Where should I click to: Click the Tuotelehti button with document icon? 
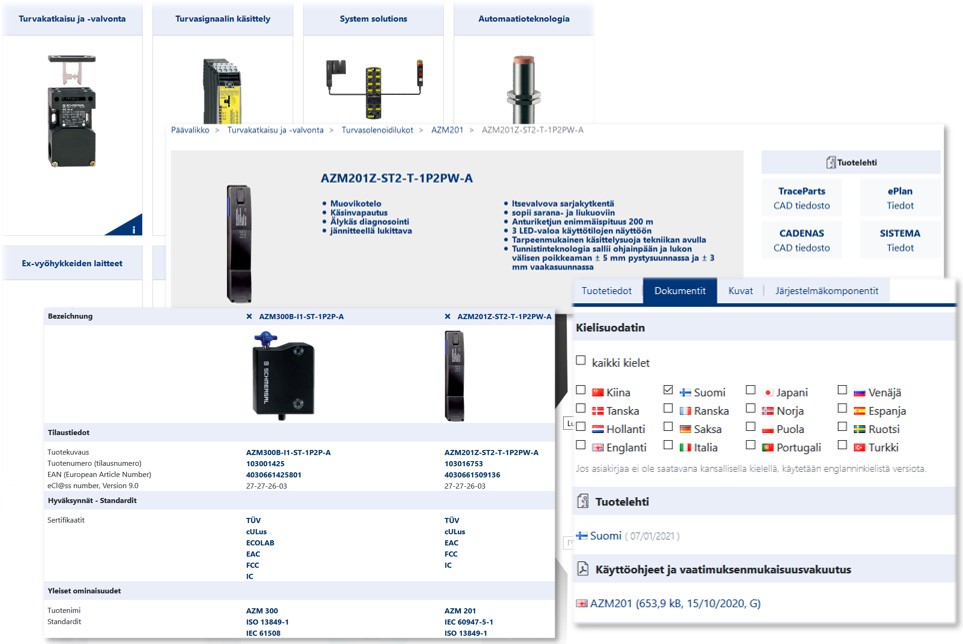click(851, 163)
